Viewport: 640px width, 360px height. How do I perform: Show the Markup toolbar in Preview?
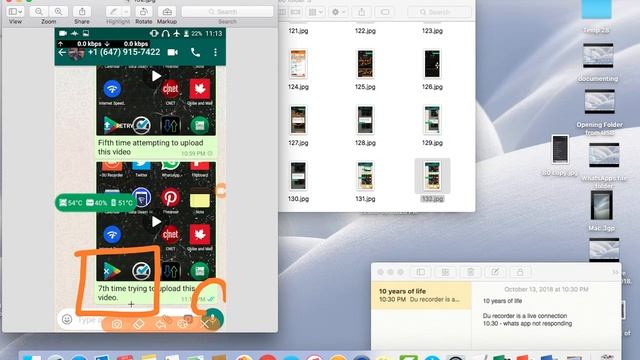click(x=167, y=12)
